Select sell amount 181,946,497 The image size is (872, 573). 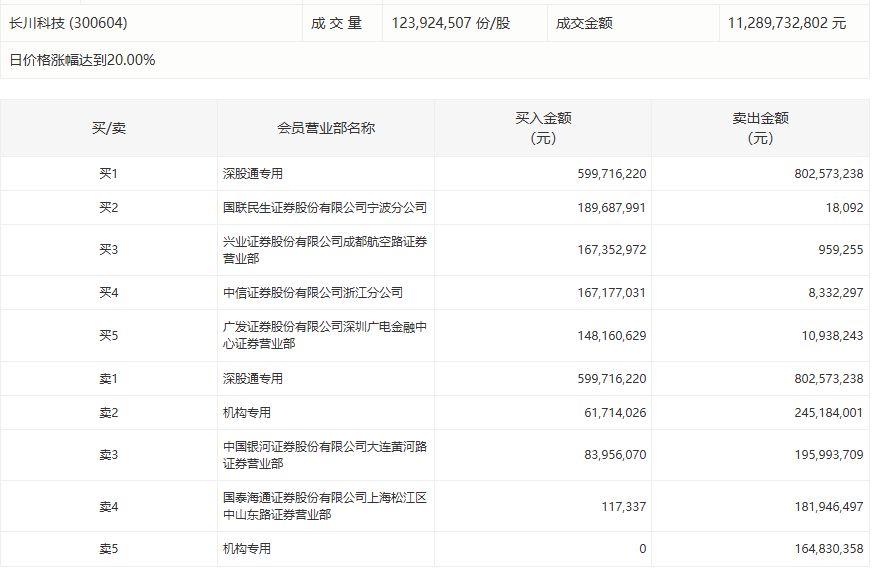[829, 507]
